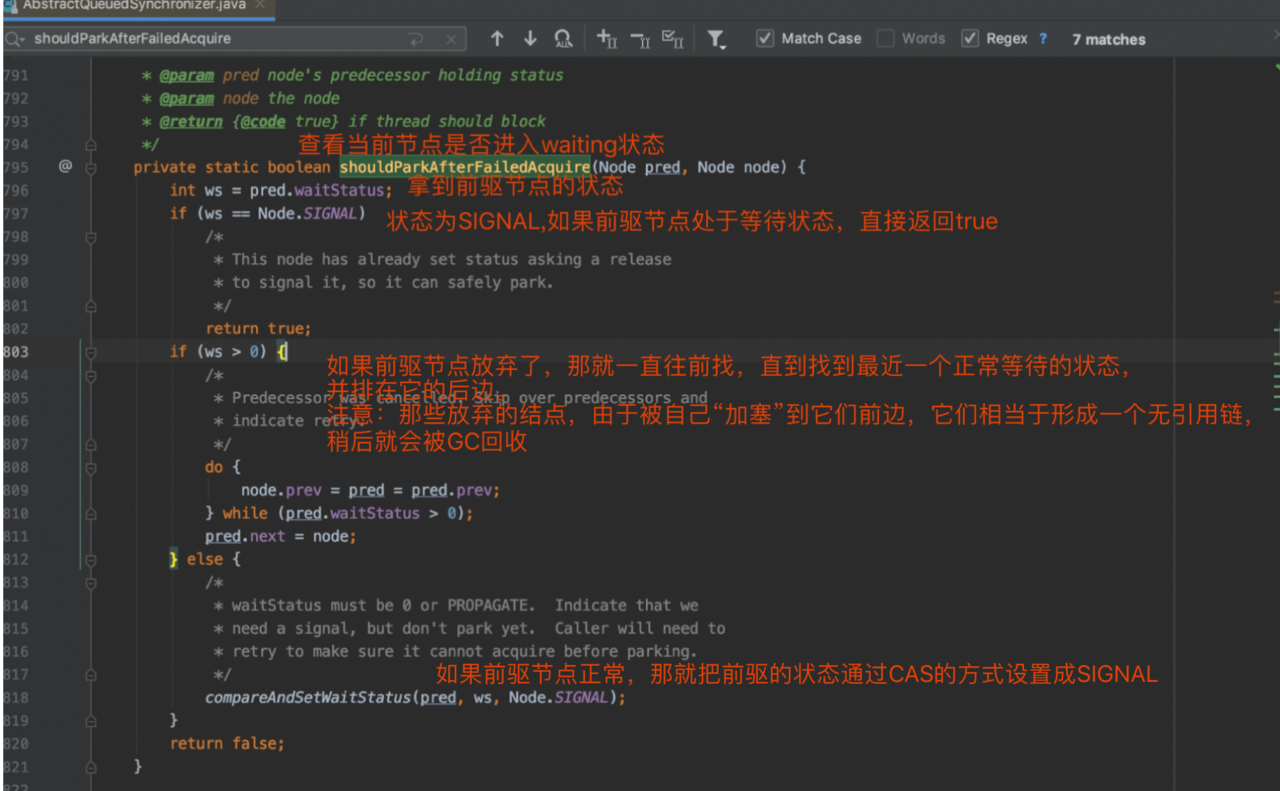Disable the Match Case checkbox

click(x=765, y=39)
